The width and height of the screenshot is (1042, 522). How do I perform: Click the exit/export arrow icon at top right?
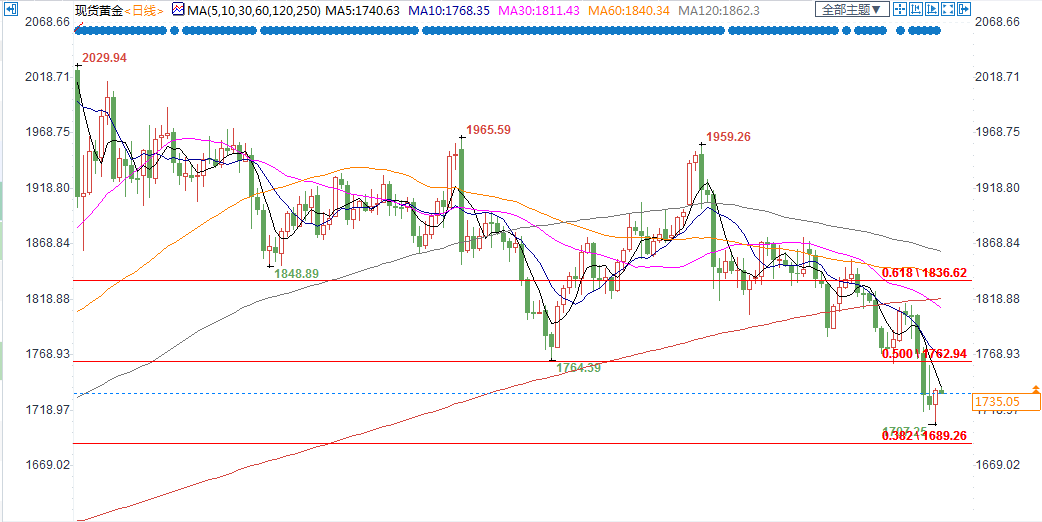[x=964, y=9]
